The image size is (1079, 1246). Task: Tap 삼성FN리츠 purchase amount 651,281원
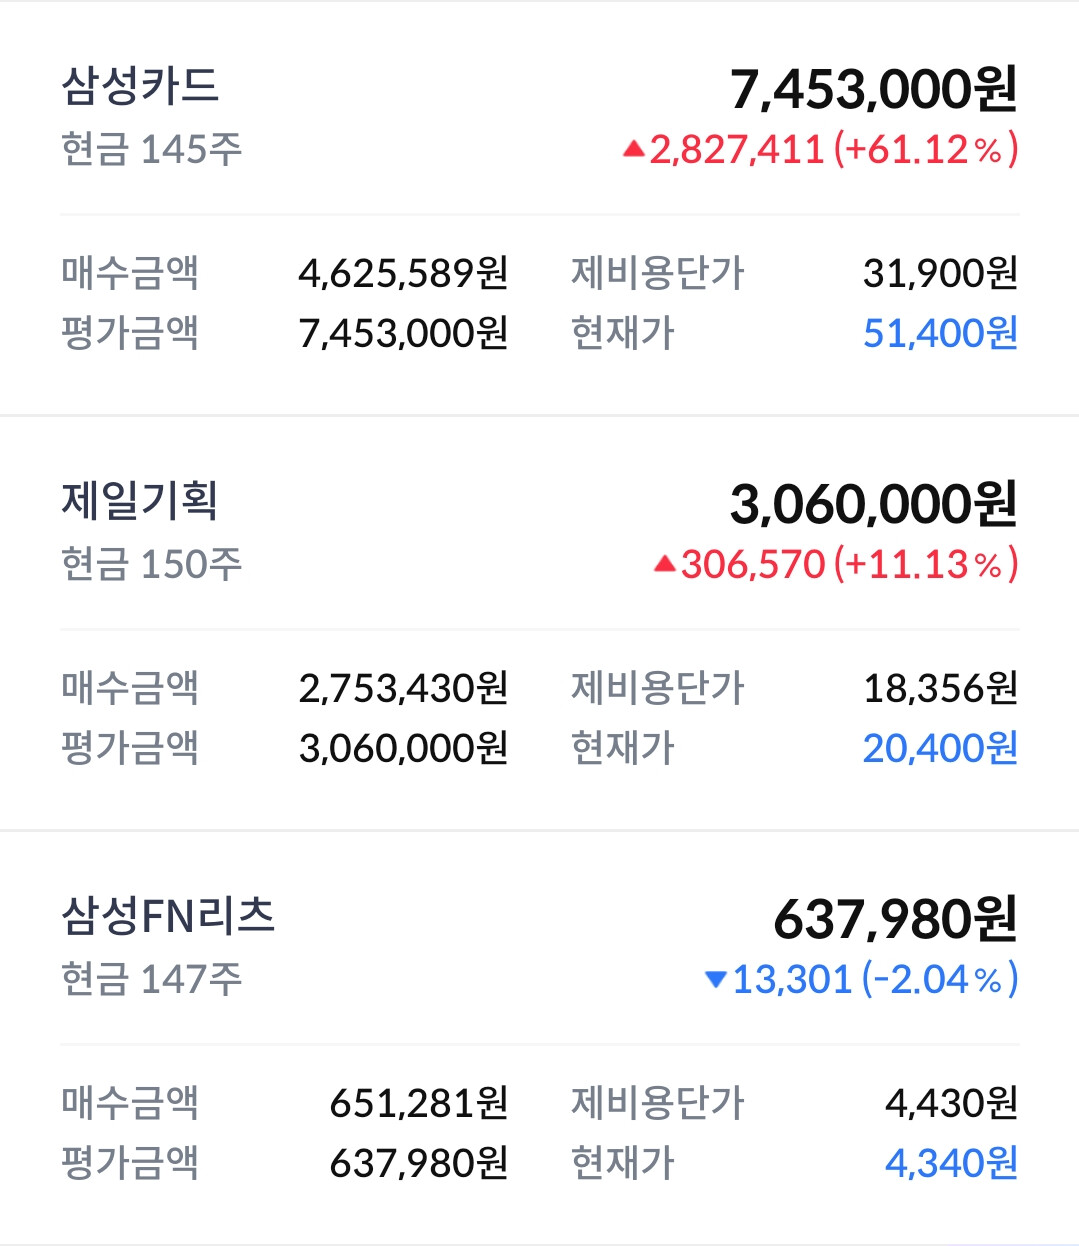[420, 1103]
